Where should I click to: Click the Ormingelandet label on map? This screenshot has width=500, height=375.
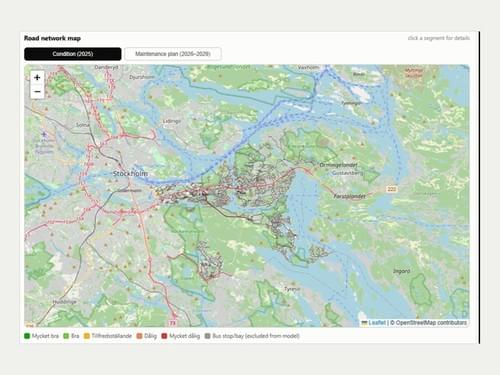338,165
